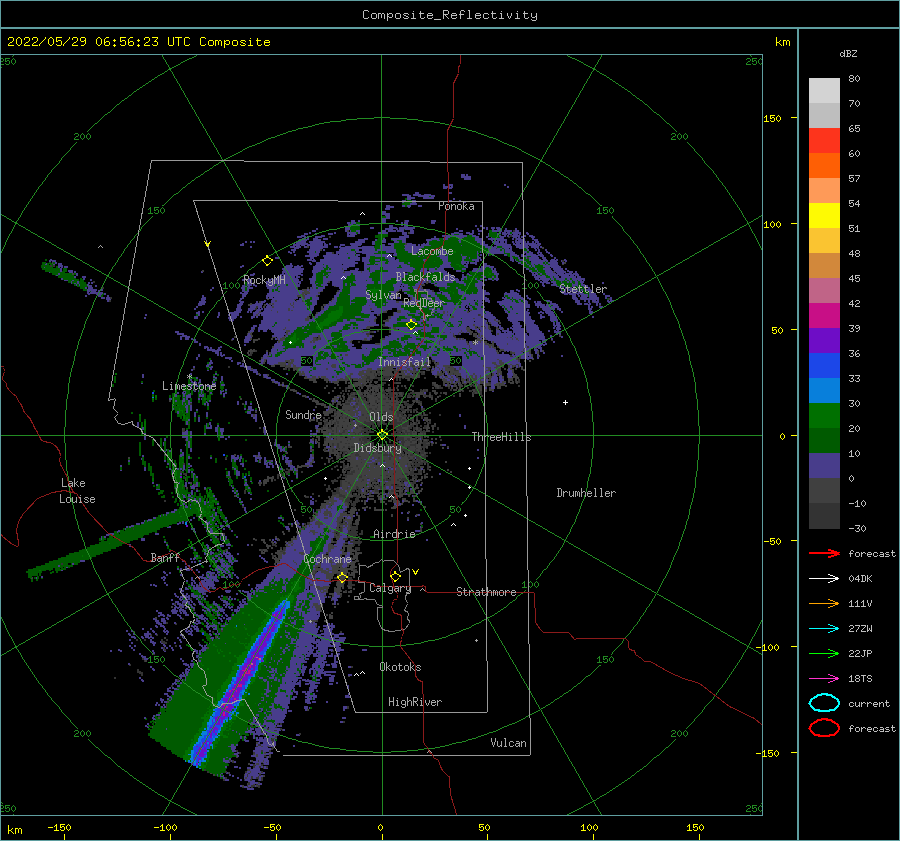Click the Banff label
This screenshot has width=900, height=841.
coord(165,557)
